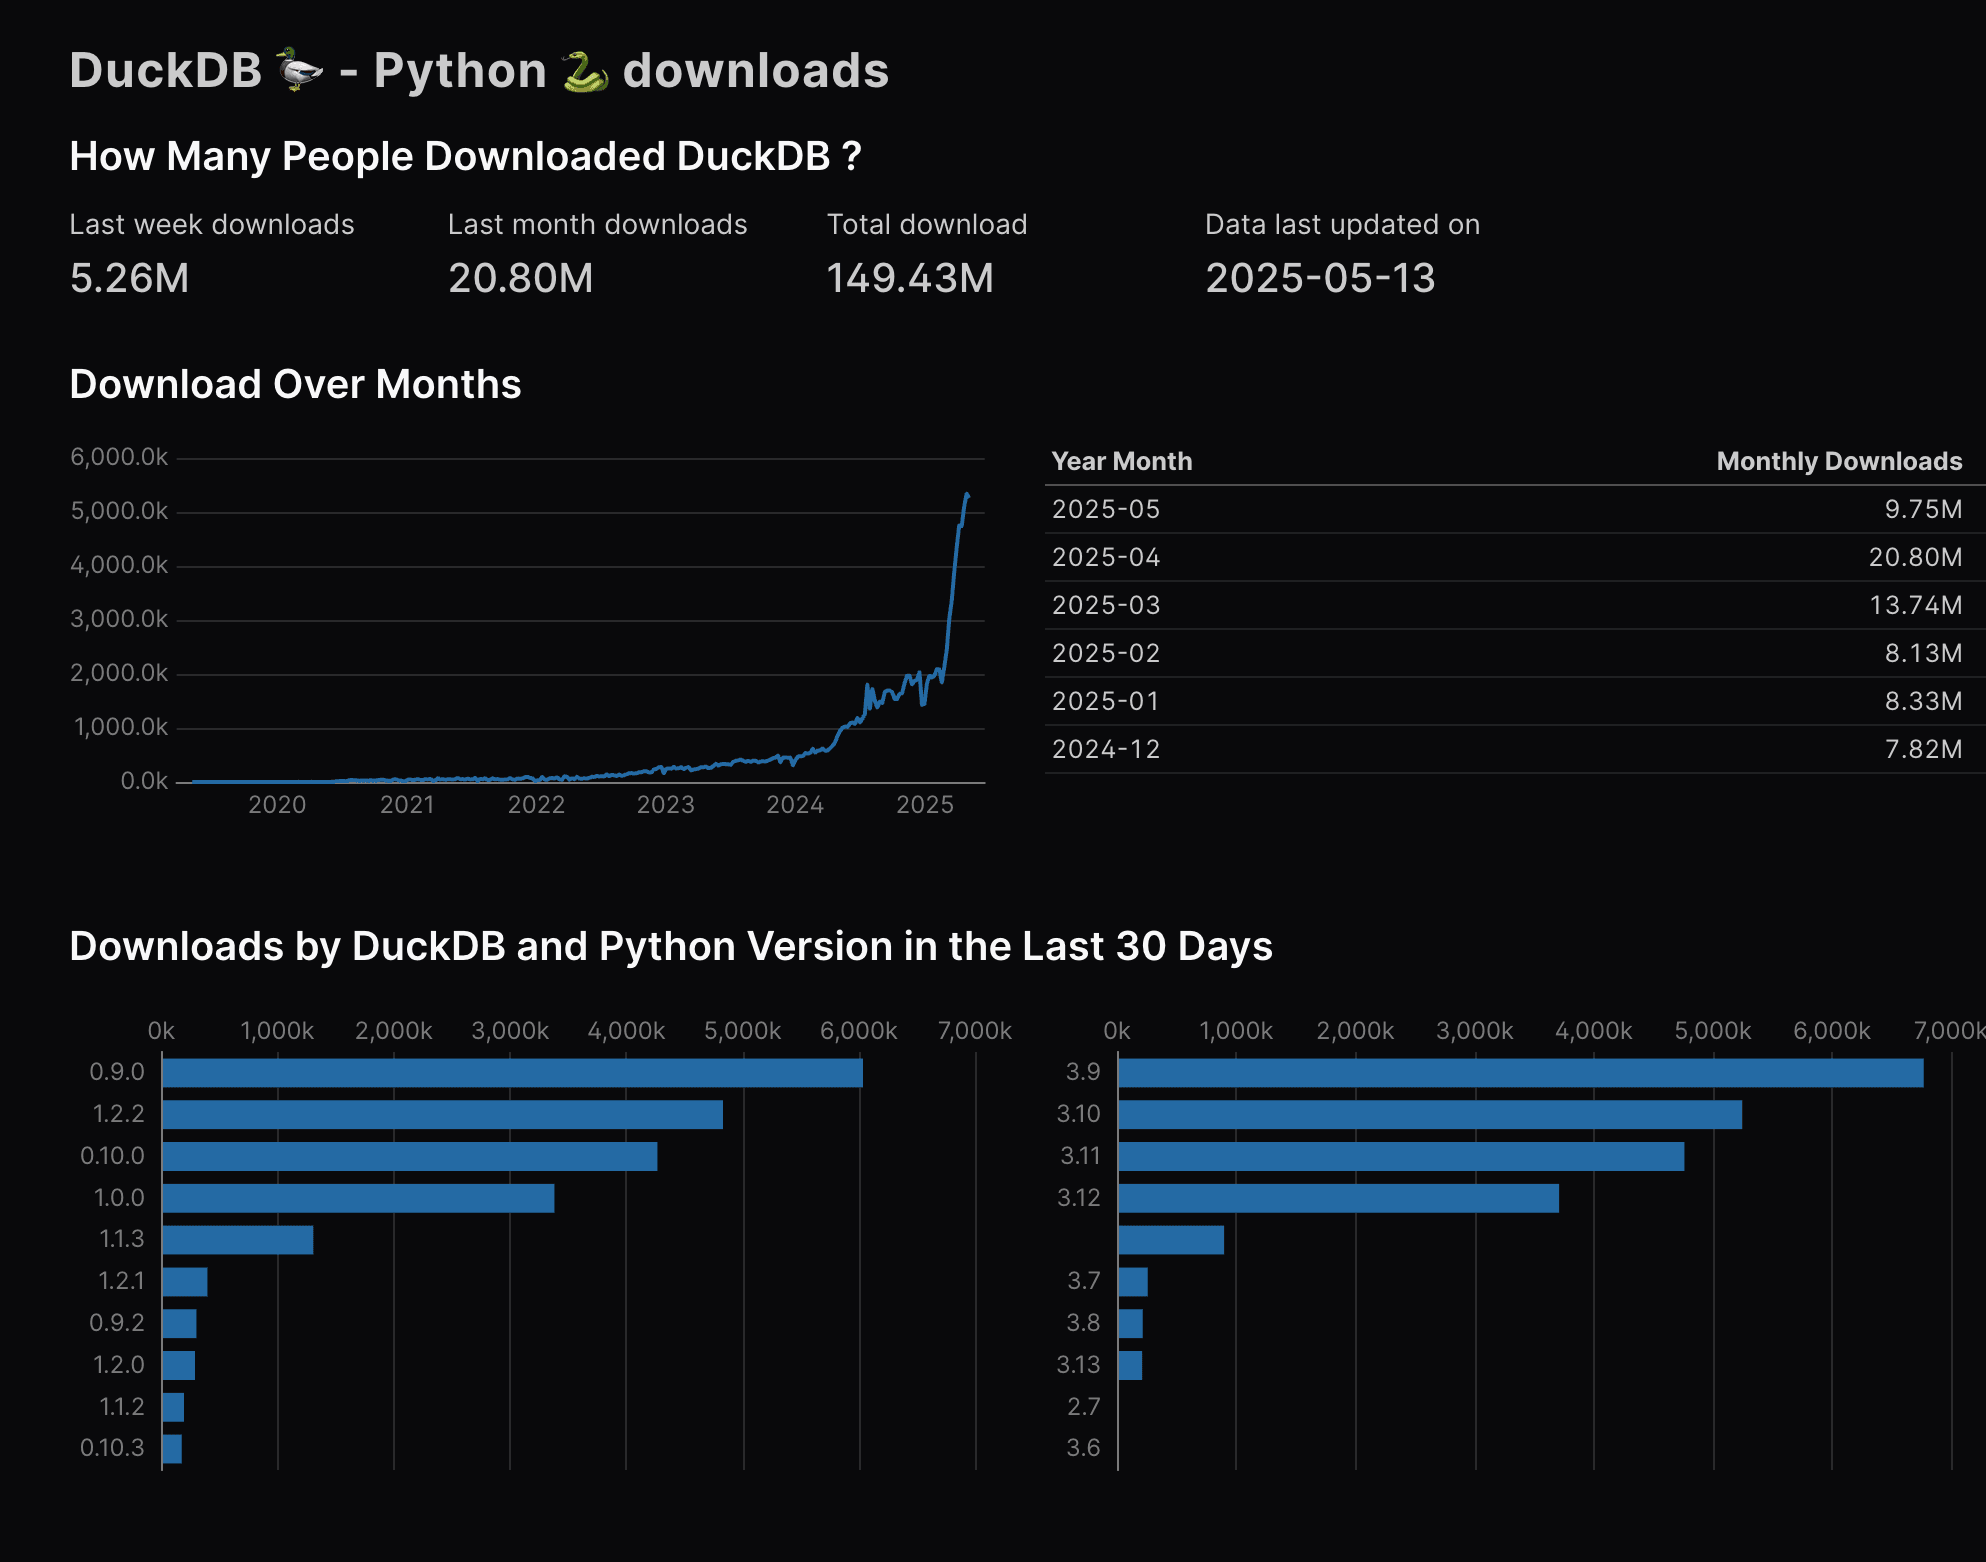Click the 6,000.0k y-axis label
Image resolution: width=1986 pixels, height=1562 pixels.
119,457
